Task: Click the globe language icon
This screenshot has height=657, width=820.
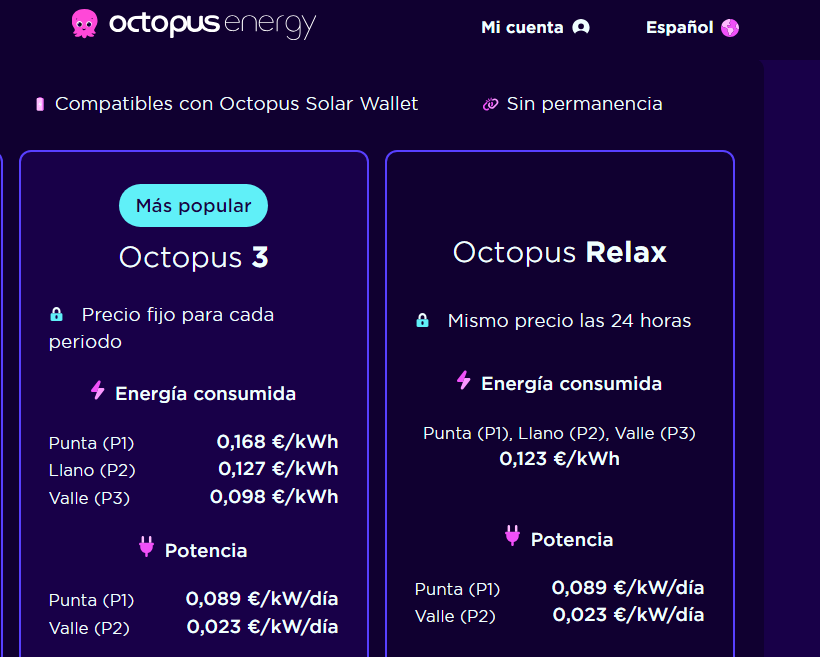Action: 730,27
